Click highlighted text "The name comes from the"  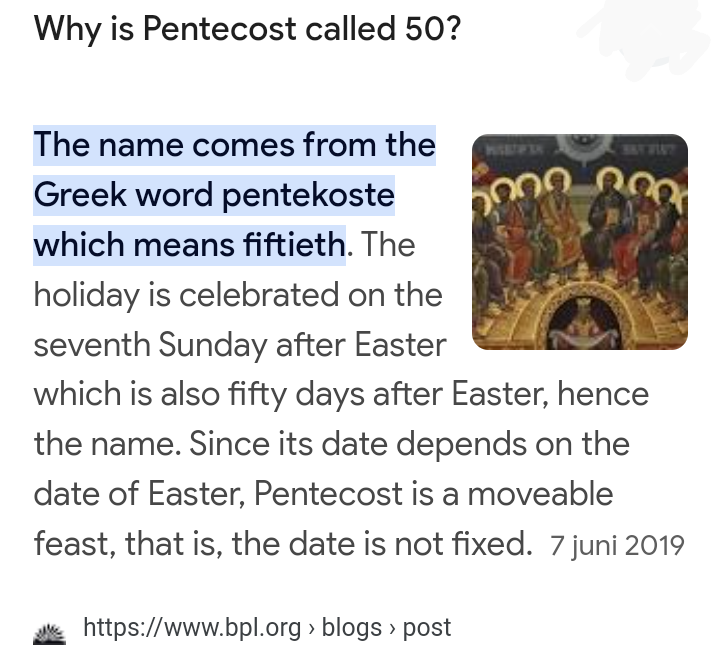point(235,145)
